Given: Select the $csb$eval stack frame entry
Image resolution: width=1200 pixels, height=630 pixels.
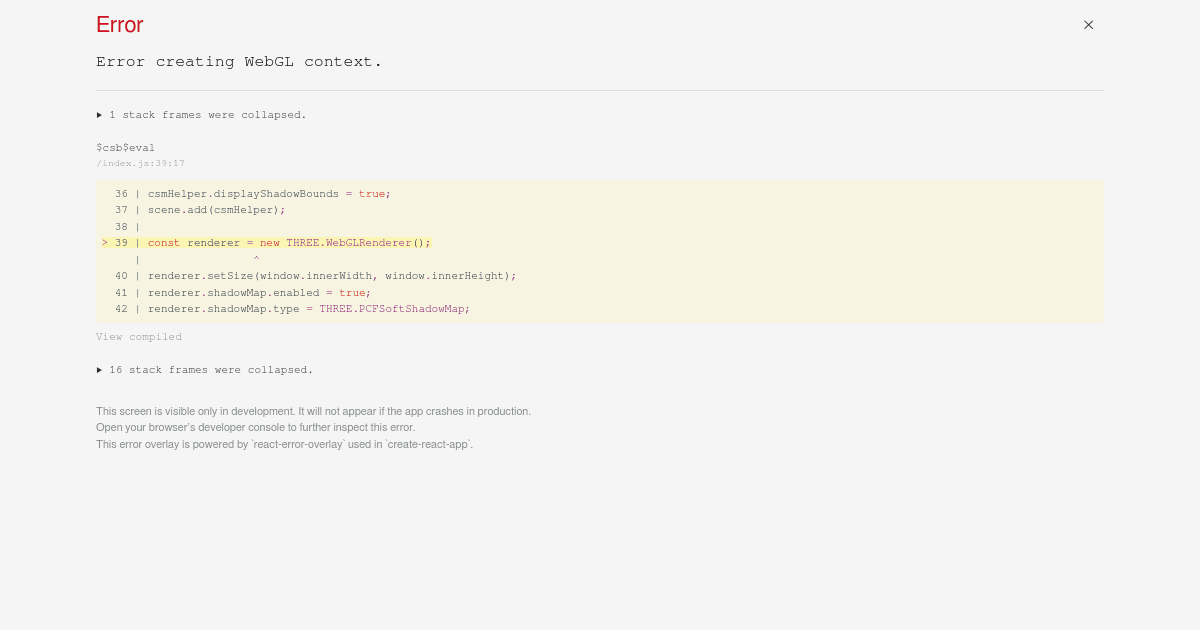Looking at the screenshot, I should click(x=125, y=147).
